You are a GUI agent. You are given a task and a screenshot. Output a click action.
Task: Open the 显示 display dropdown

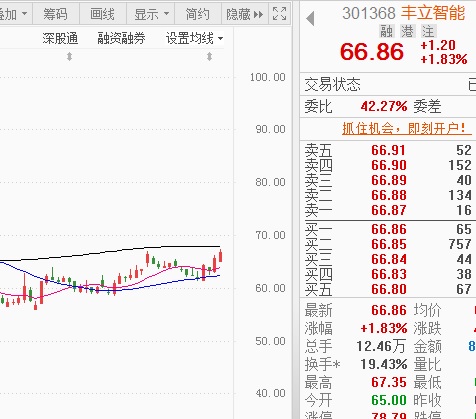point(151,14)
